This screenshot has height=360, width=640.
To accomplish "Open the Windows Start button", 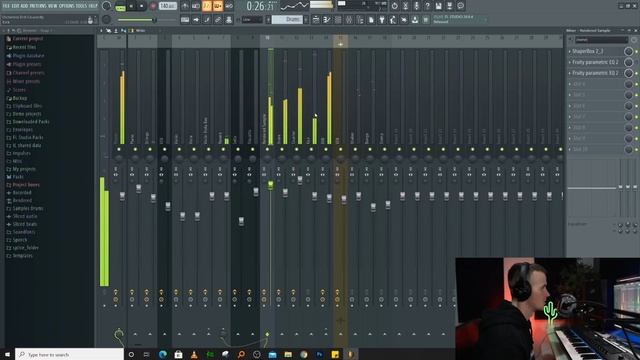I will (7, 354).
